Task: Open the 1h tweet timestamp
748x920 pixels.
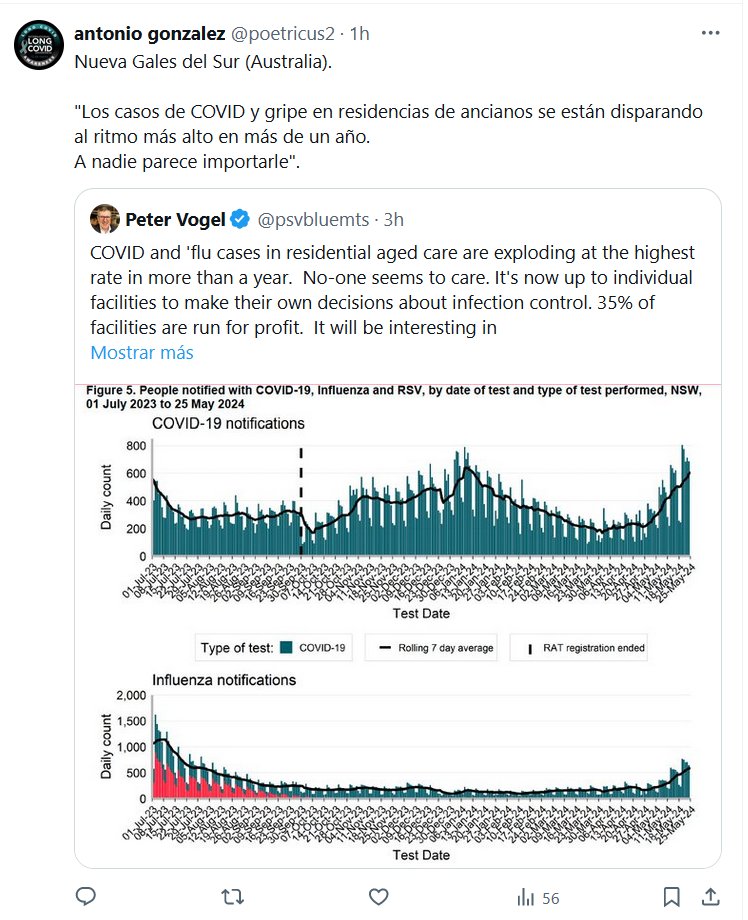Action: [x=359, y=33]
